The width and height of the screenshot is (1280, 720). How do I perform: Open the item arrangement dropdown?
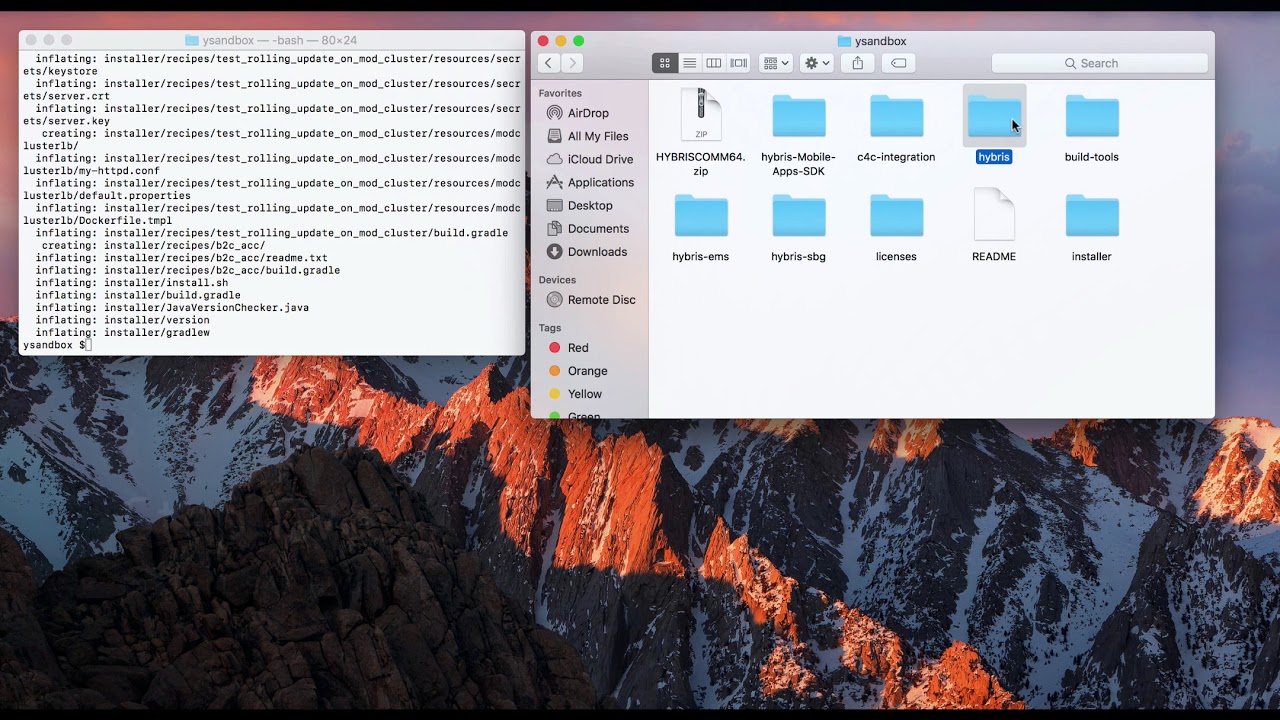tap(776, 63)
